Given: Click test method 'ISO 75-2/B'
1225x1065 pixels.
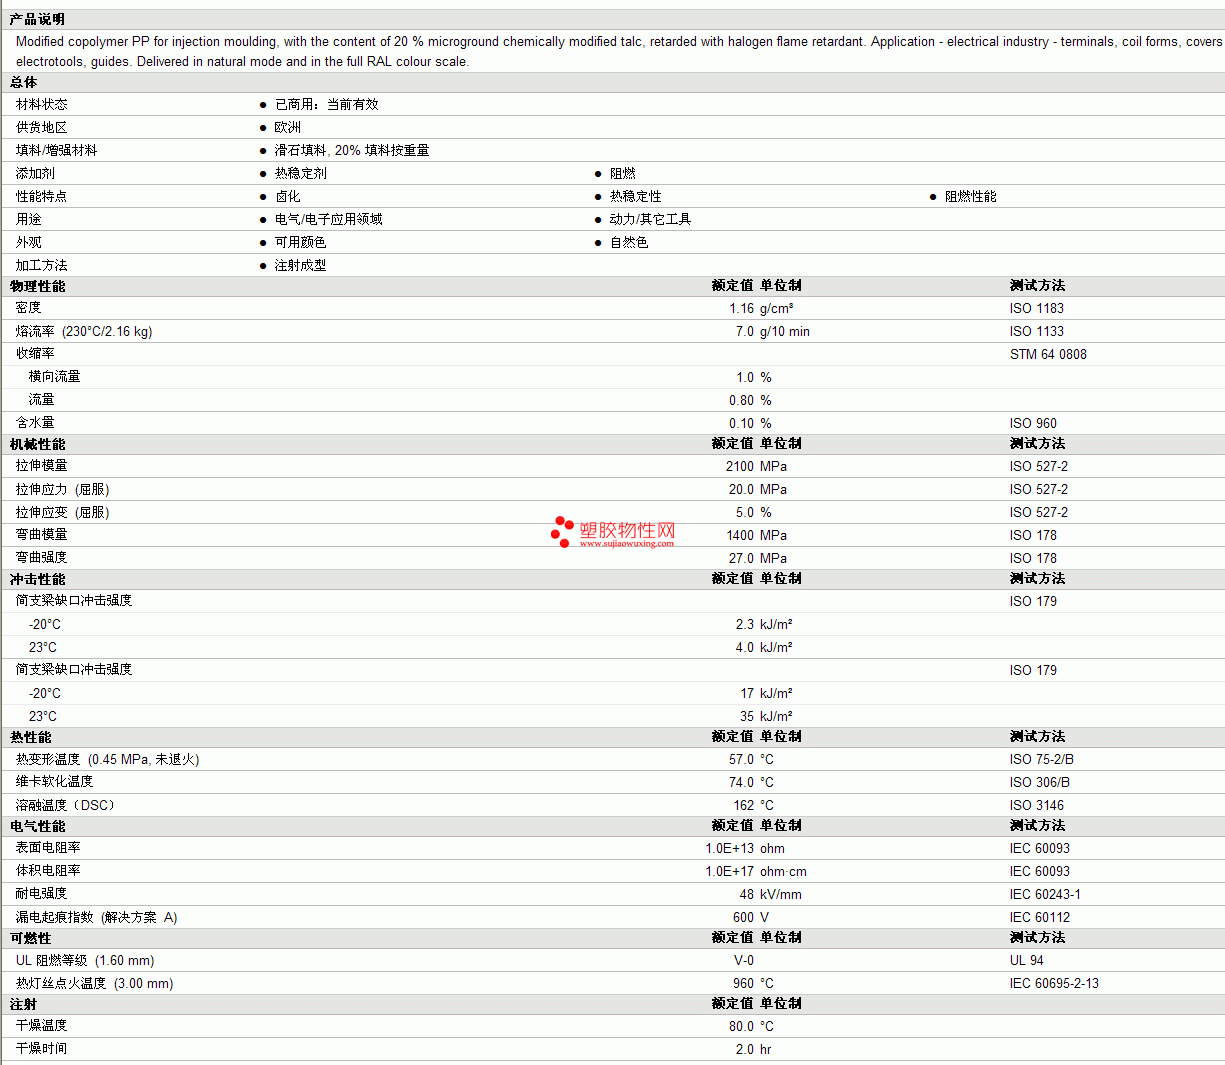Looking at the screenshot, I should point(1041,759).
